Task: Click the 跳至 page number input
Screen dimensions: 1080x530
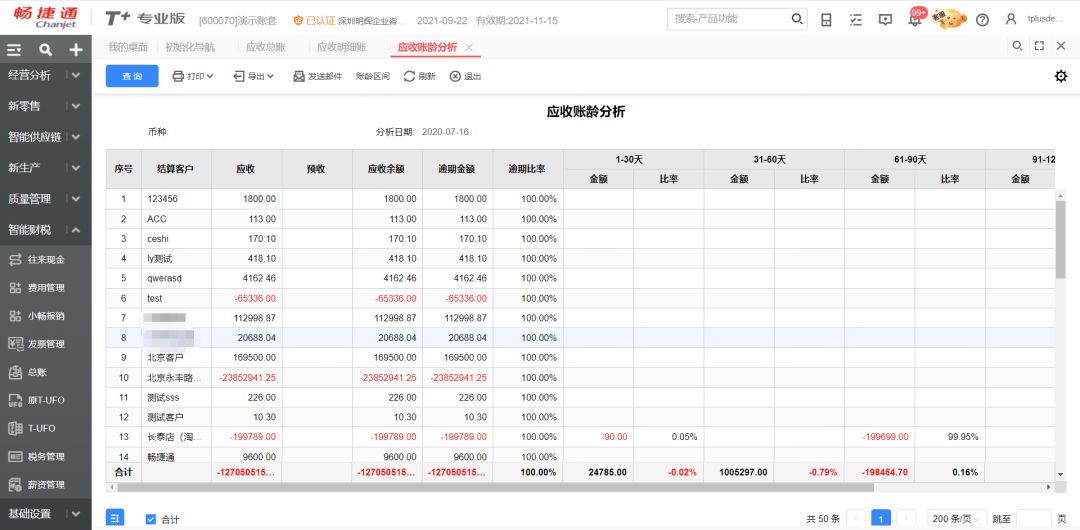Action: coord(1034,518)
